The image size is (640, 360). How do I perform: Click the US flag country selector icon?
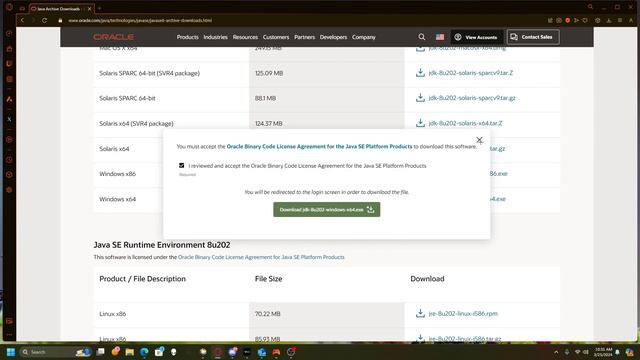(x=440, y=37)
